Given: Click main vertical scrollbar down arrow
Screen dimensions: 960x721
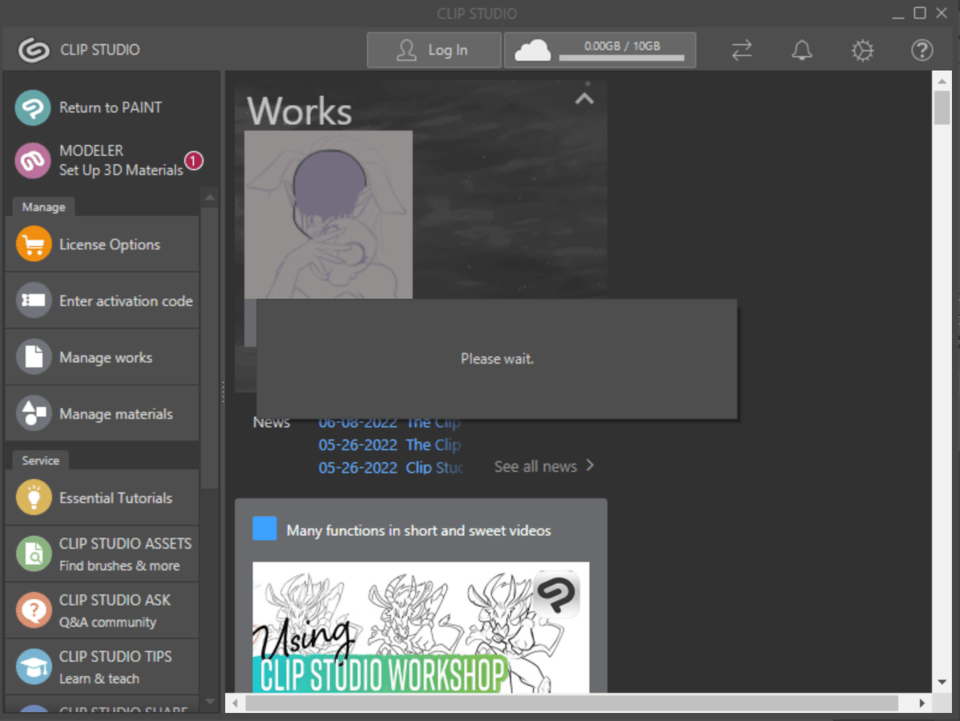Looking at the screenshot, I should pos(942,682).
